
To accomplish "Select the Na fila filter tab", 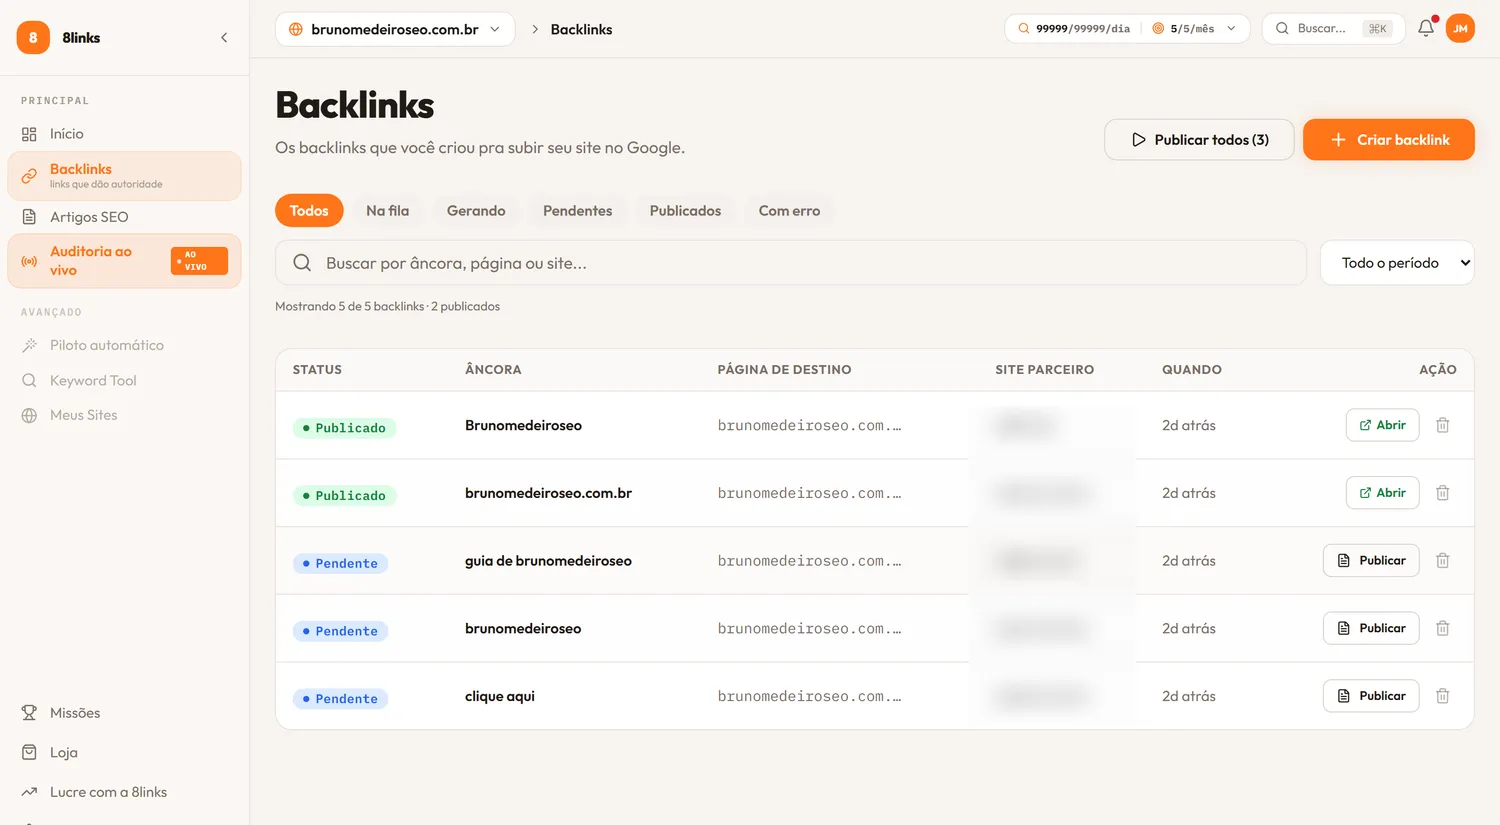I will click(388, 211).
